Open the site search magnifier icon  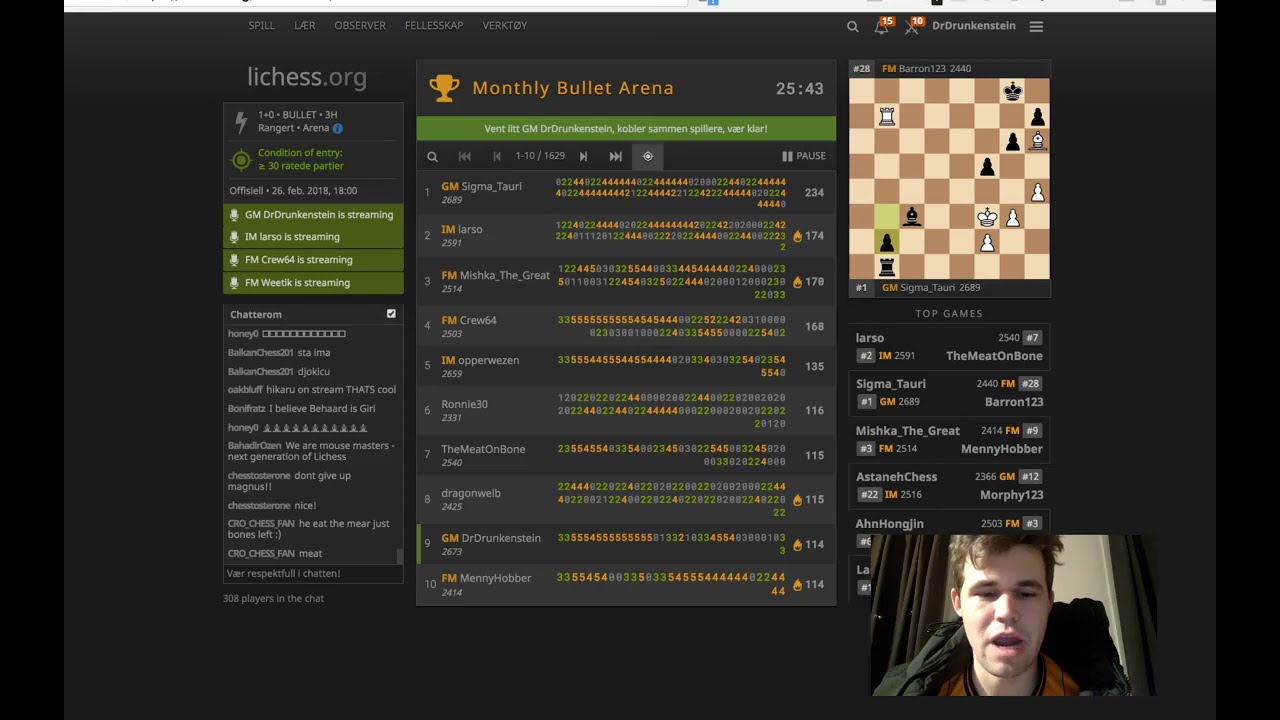(x=852, y=27)
